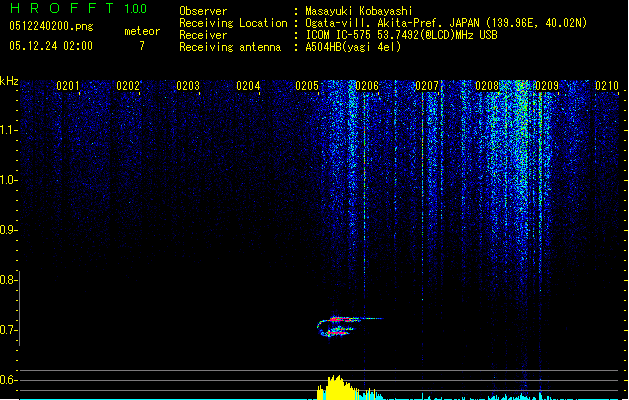Click the 0.6 kHz axis tick label
The height and width of the screenshot is (400, 629).
(8, 380)
